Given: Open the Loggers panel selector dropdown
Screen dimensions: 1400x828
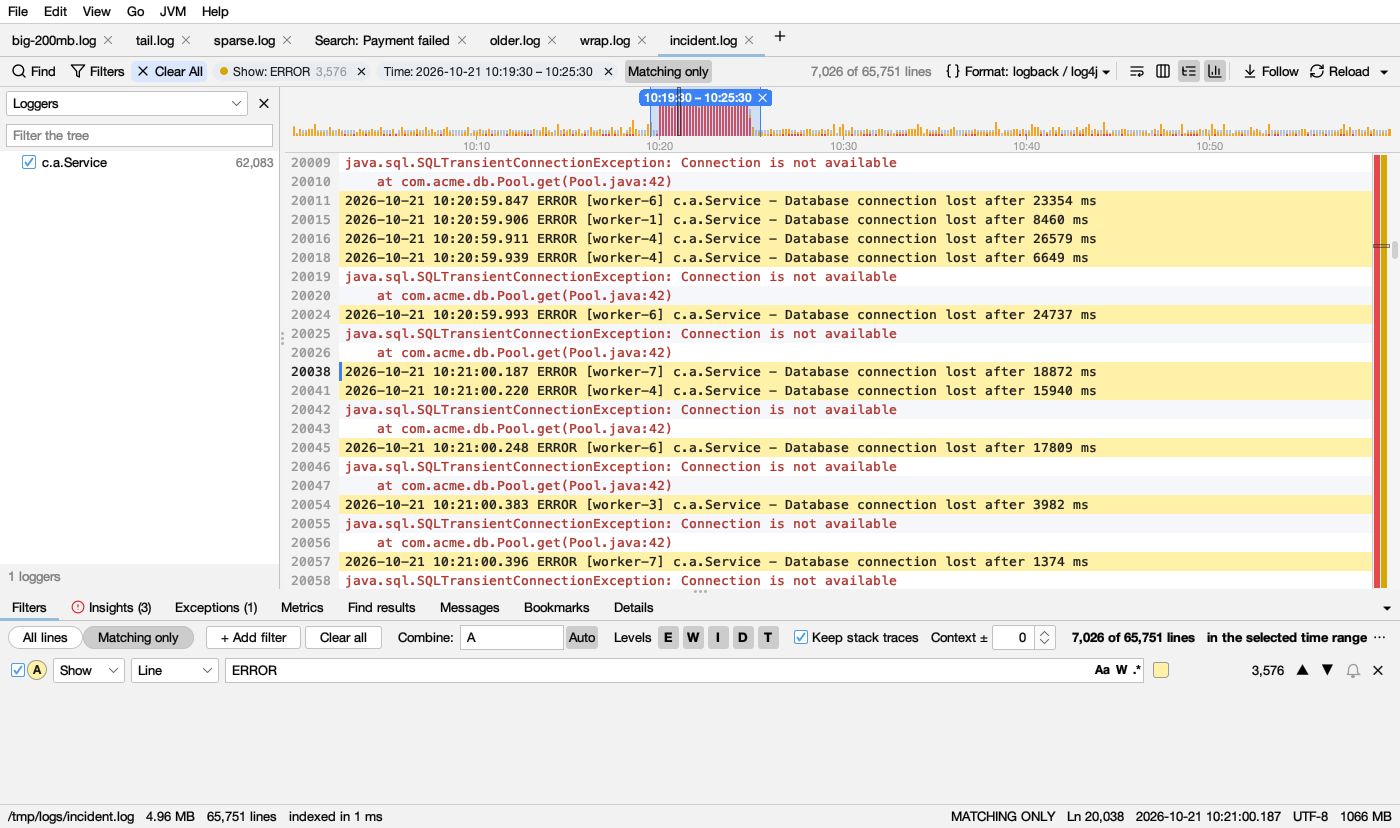Looking at the screenshot, I should (127, 103).
